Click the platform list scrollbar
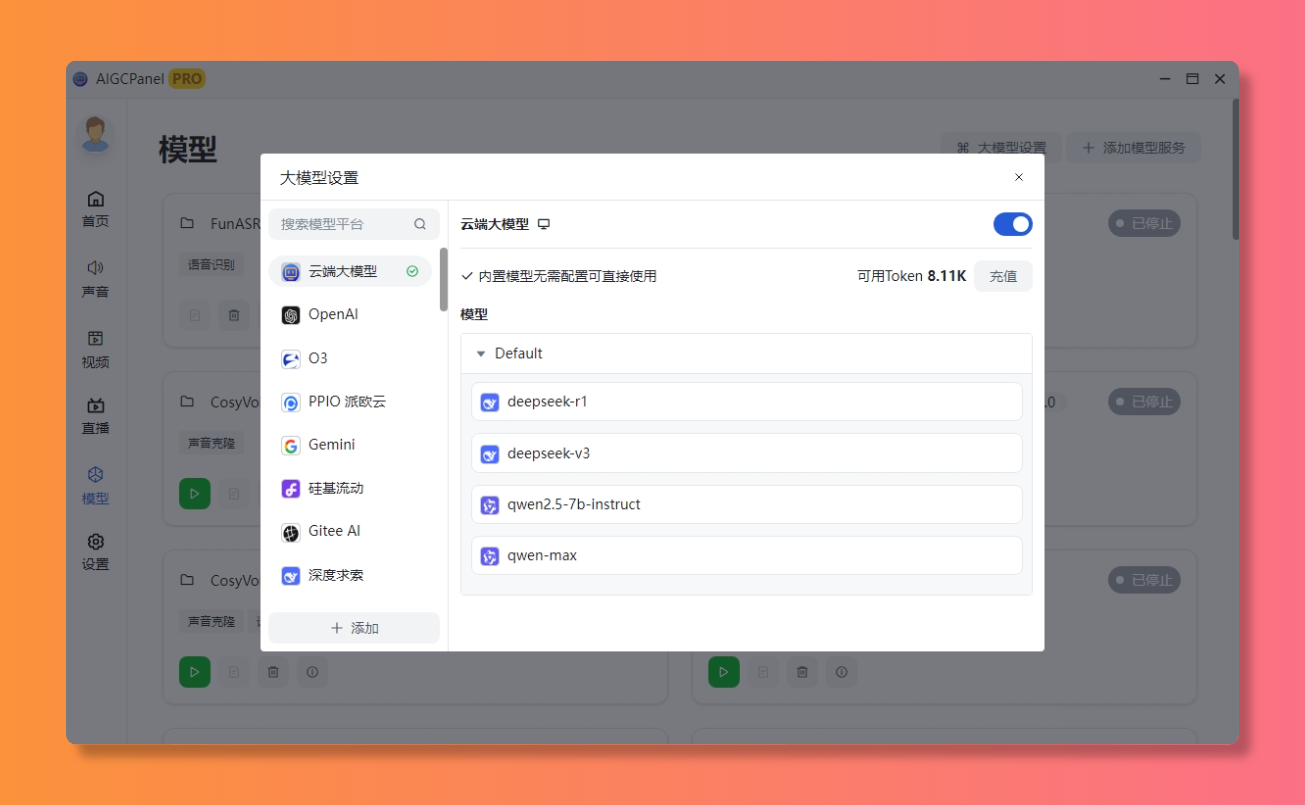Viewport: 1305px width, 805px height. tap(443, 280)
